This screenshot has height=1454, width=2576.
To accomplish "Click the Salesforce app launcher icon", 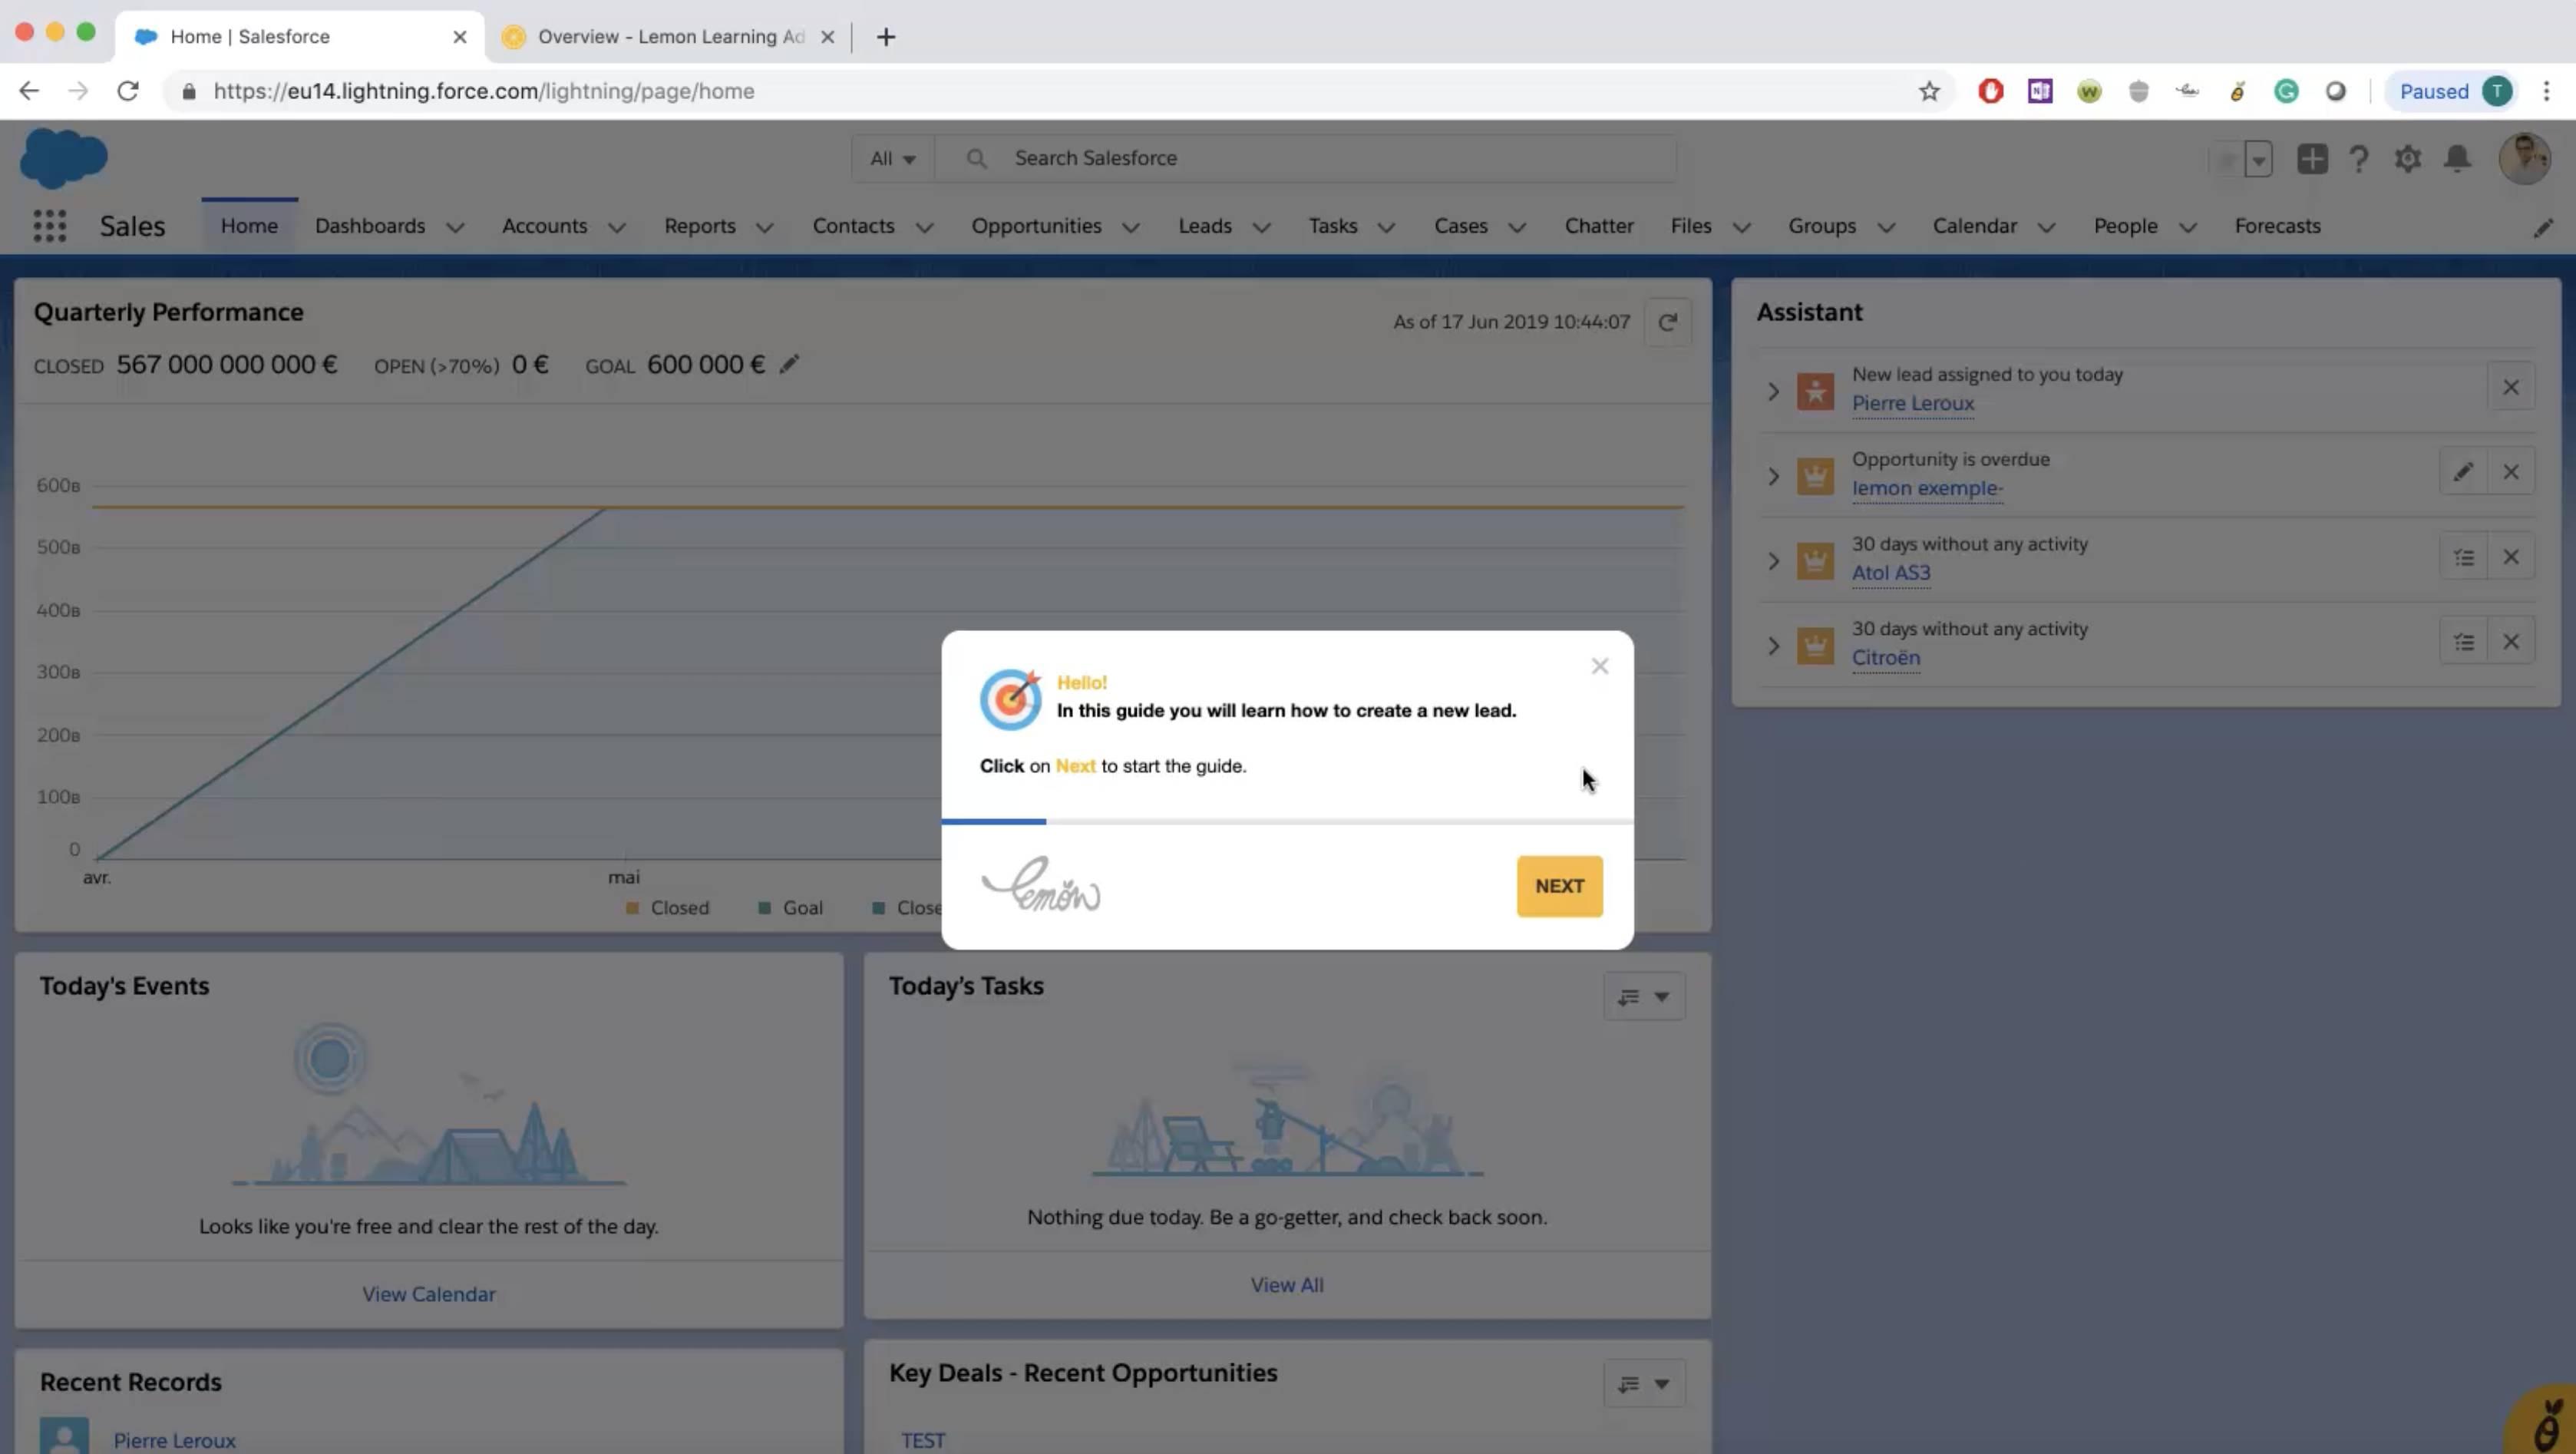I will click(x=48, y=225).
